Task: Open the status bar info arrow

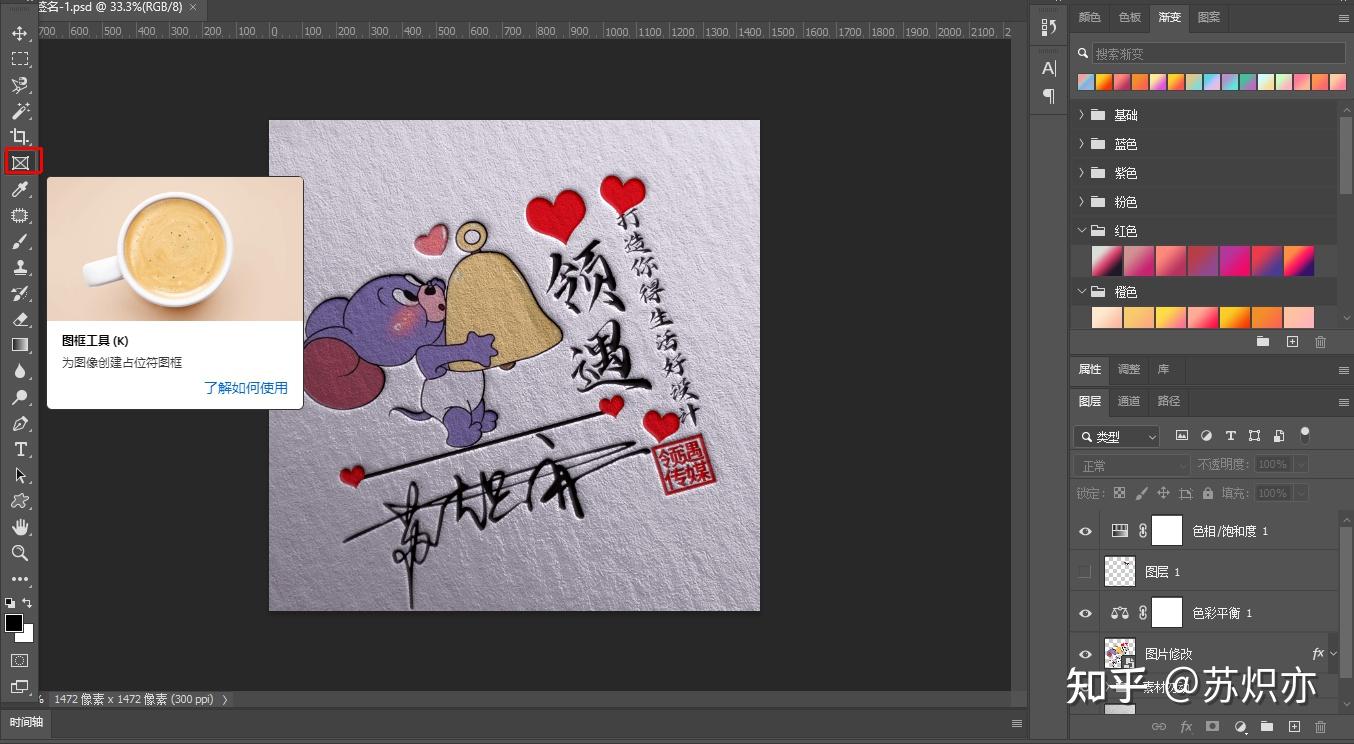Action: click(224, 700)
